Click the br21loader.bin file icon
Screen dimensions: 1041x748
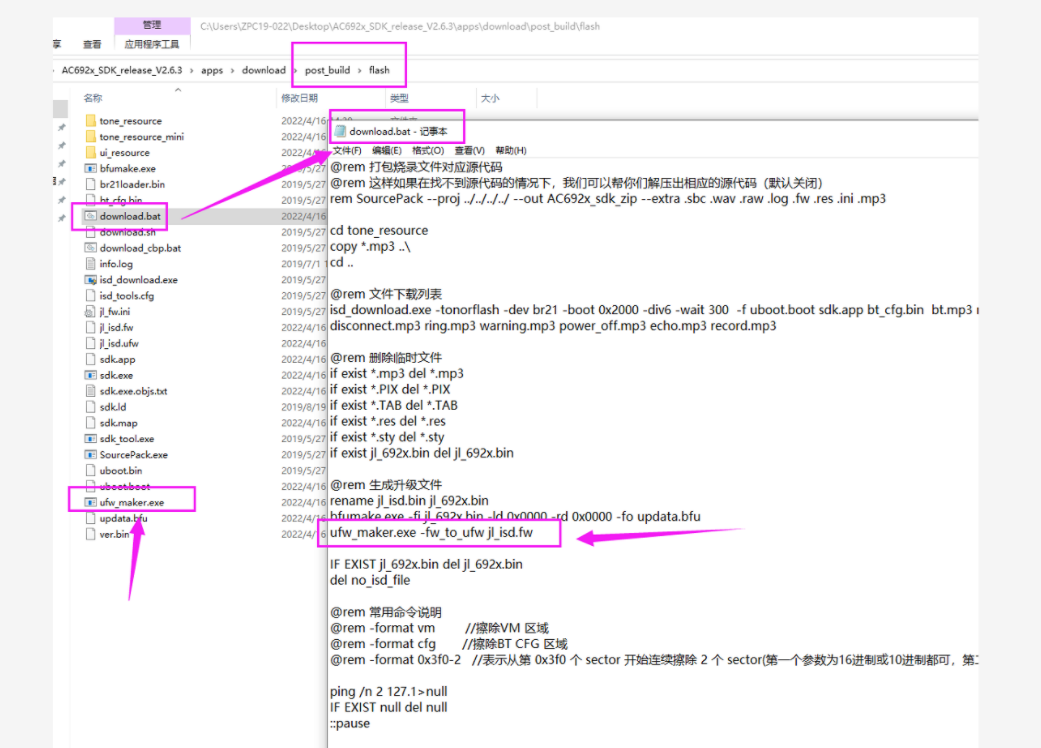(x=90, y=185)
